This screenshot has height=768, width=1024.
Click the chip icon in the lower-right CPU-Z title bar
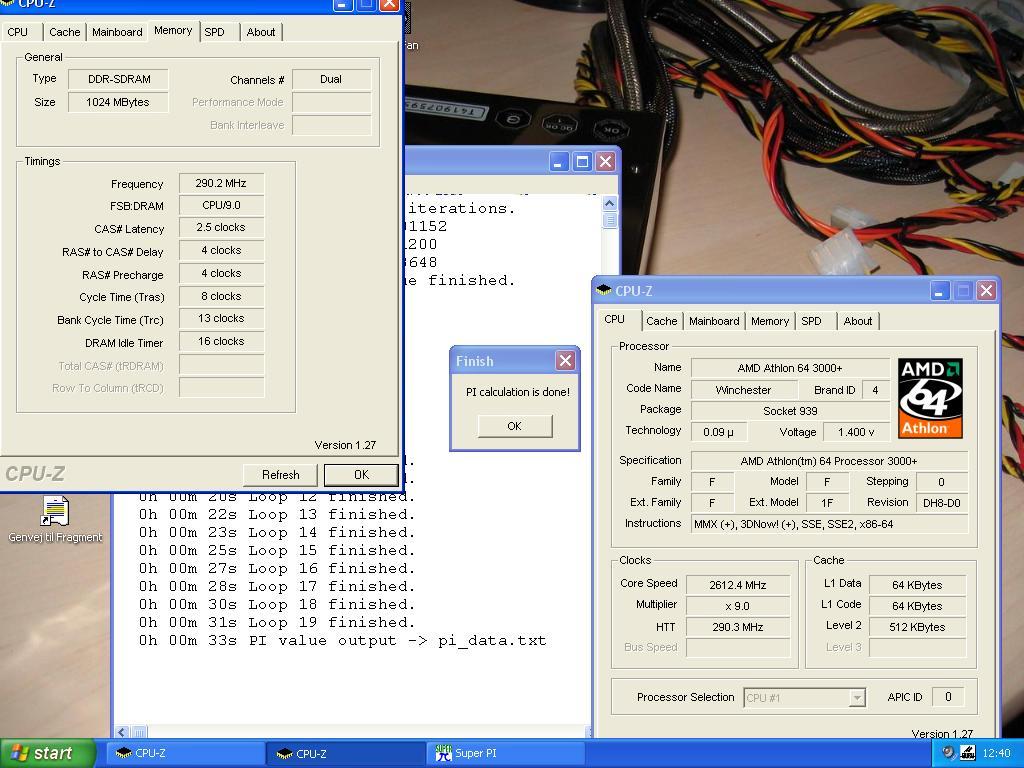pyautogui.click(x=604, y=291)
